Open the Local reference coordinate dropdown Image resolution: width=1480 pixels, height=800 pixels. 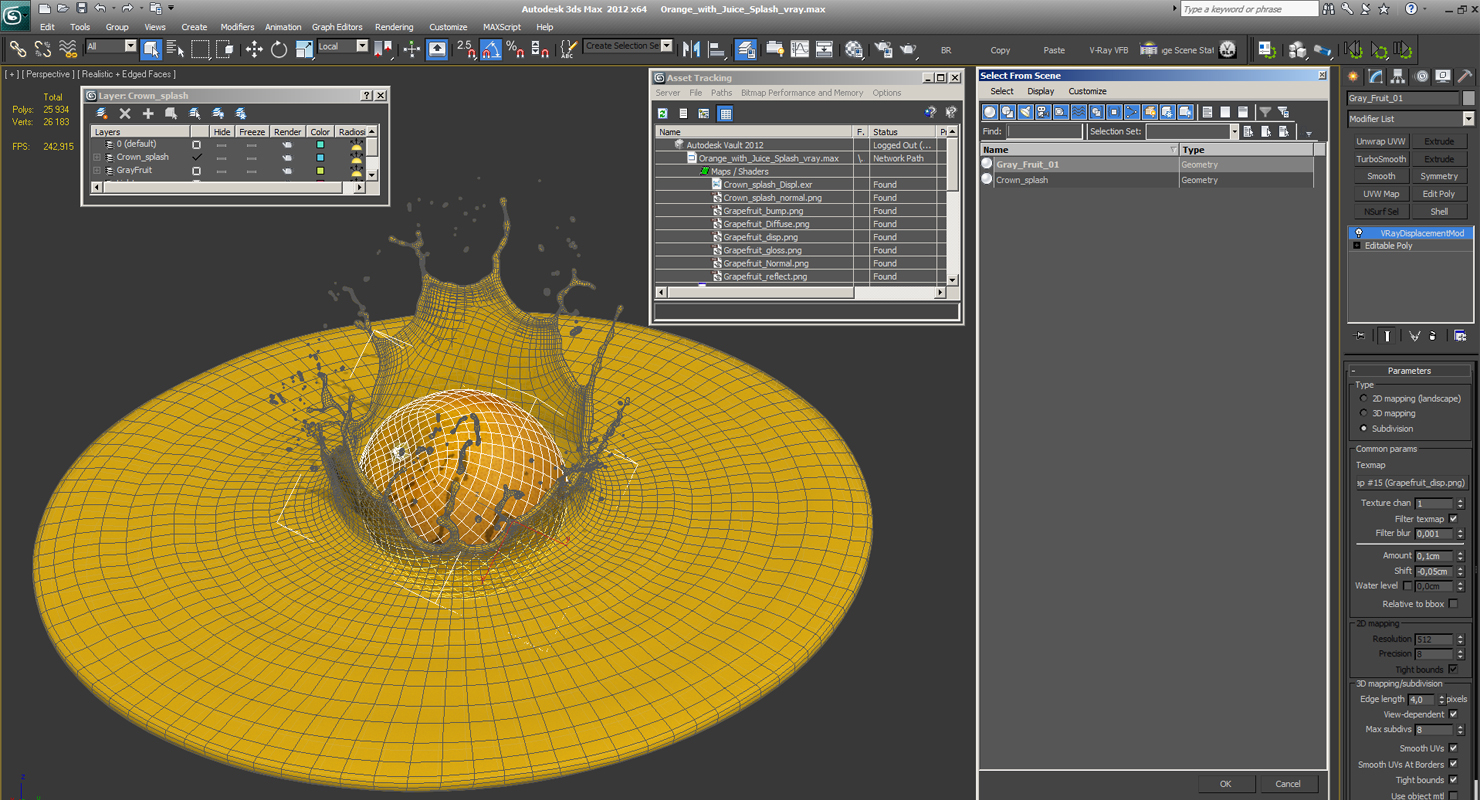[343, 46]
